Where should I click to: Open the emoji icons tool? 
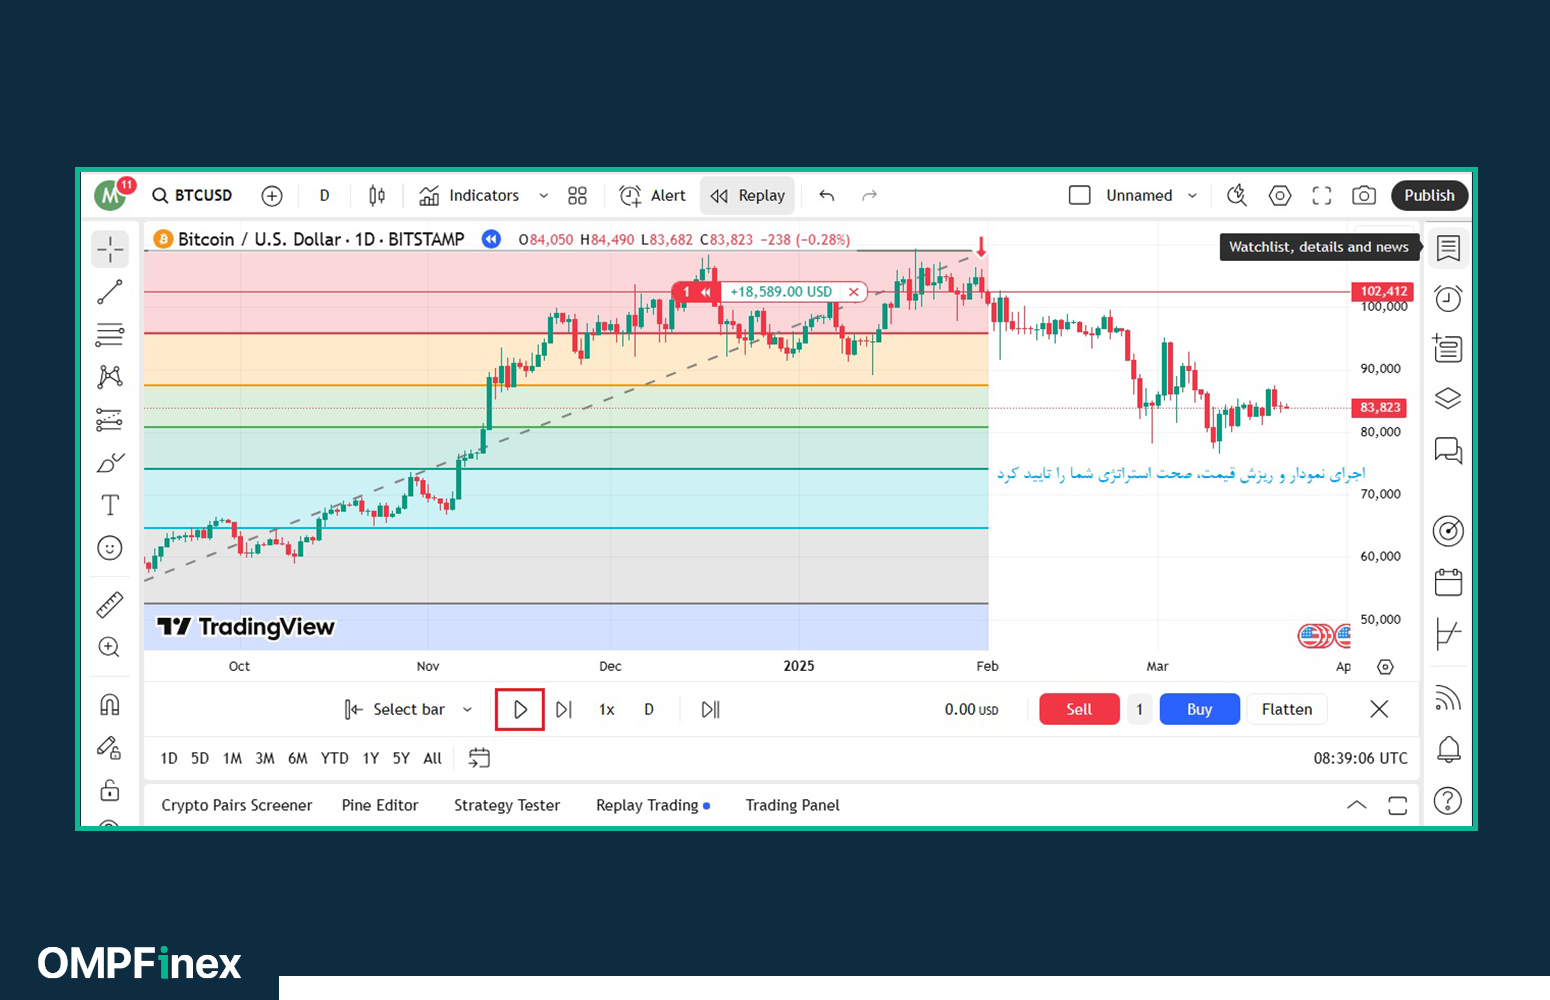pos(110,548)
